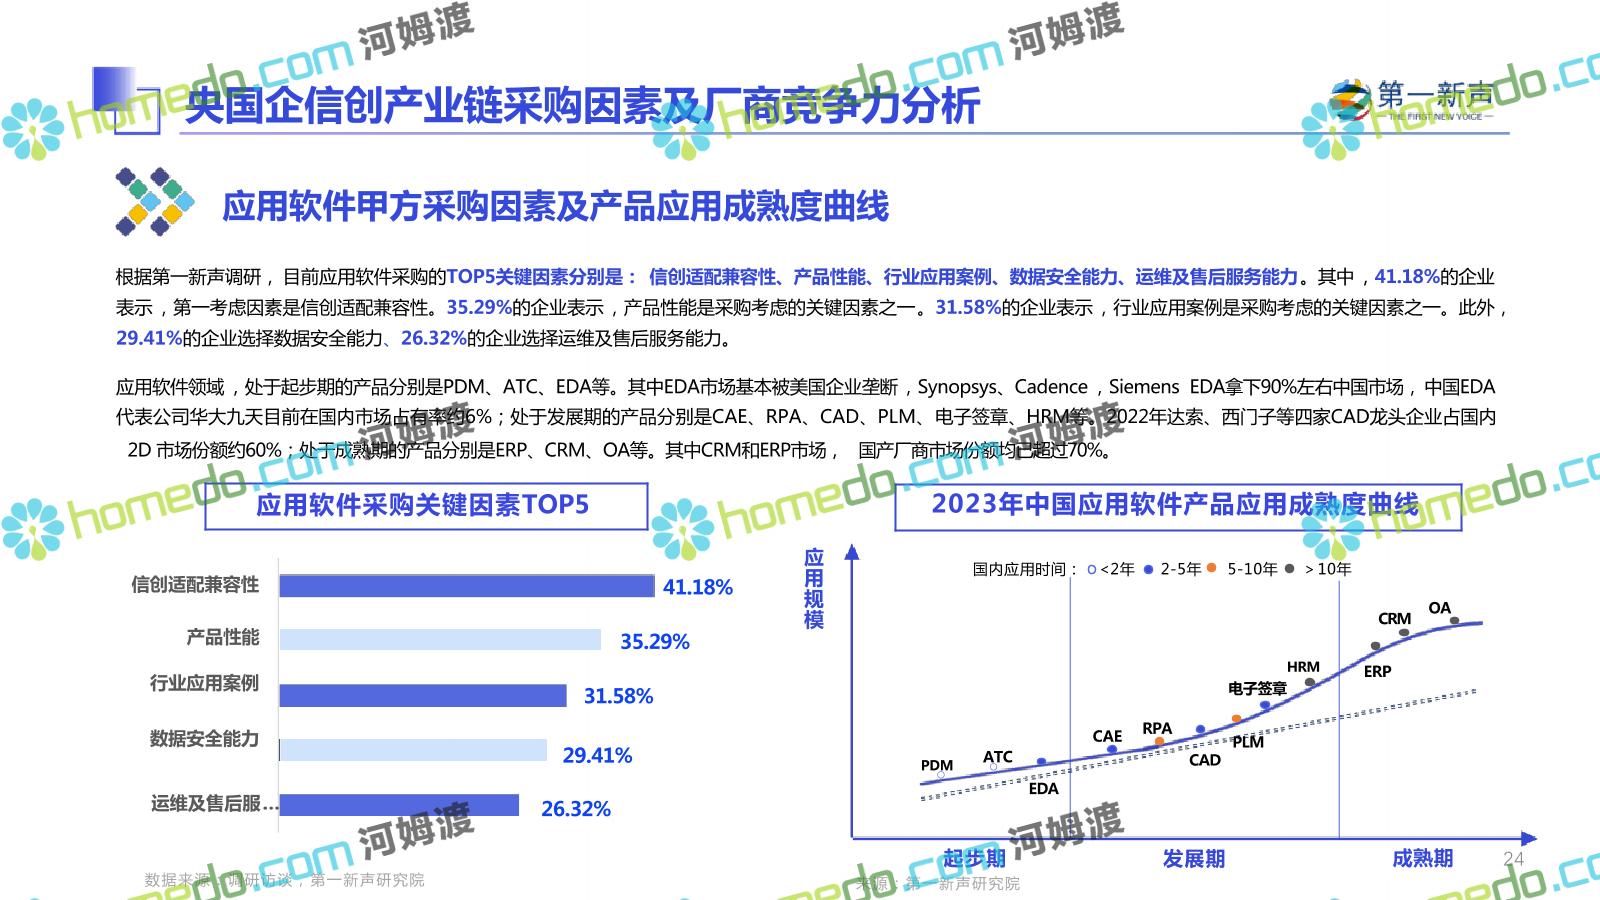This screenshot has width=1600, height=900.
Task: Click the 信创适配兼容性 bar in the chart
Action: [x=466, y=586]
